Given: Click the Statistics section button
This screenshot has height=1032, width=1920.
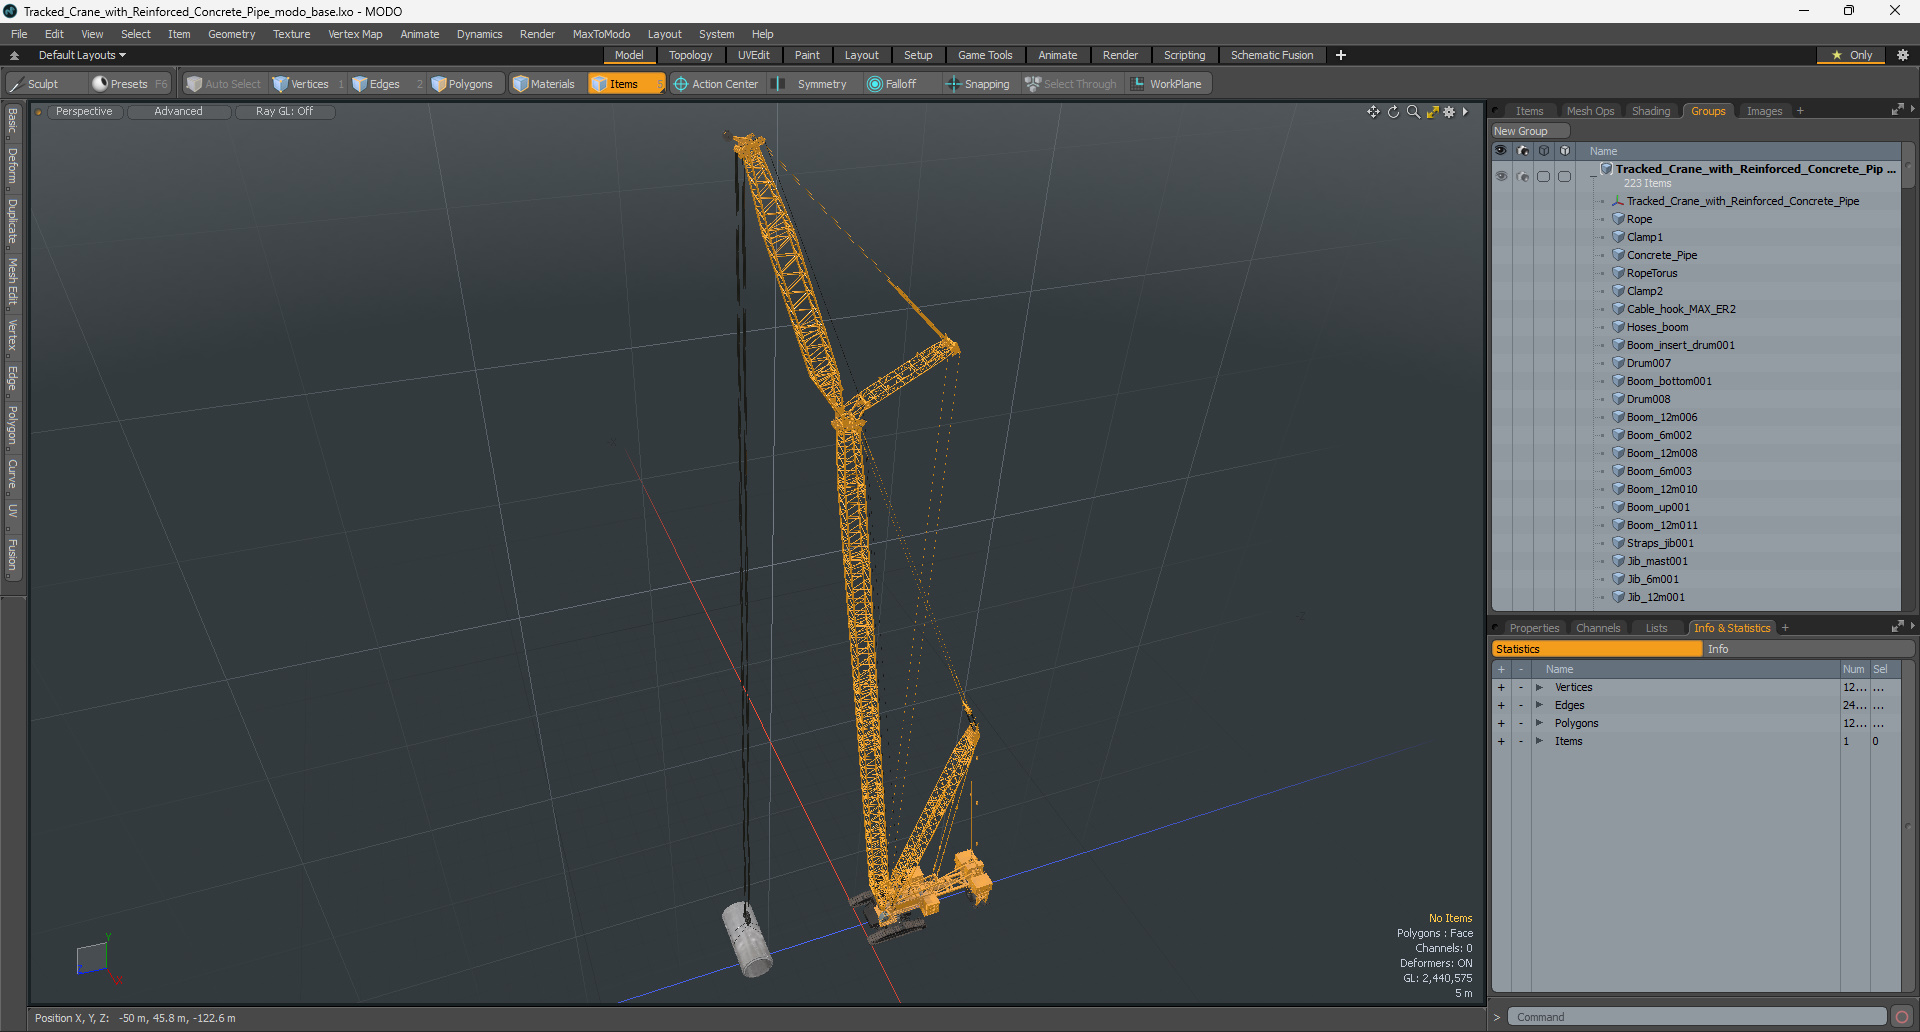Looking at the screenshot, I should pos(1597,649).
